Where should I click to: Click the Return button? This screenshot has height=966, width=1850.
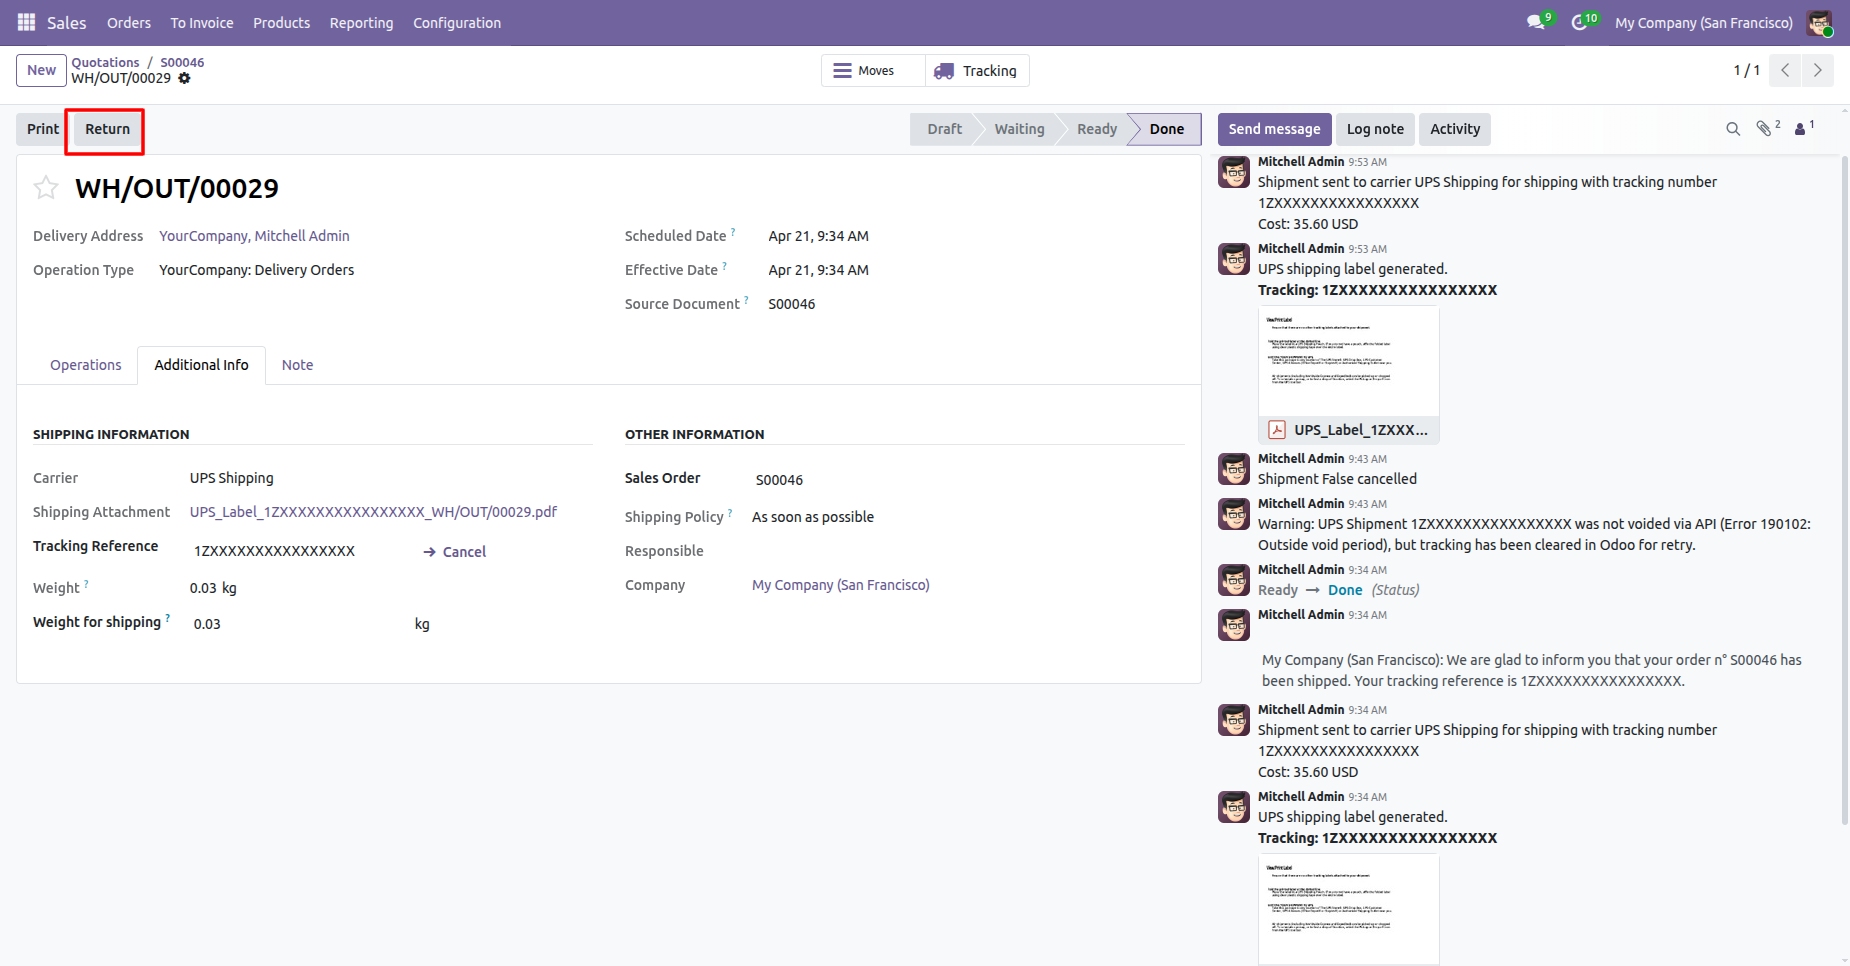107,129
